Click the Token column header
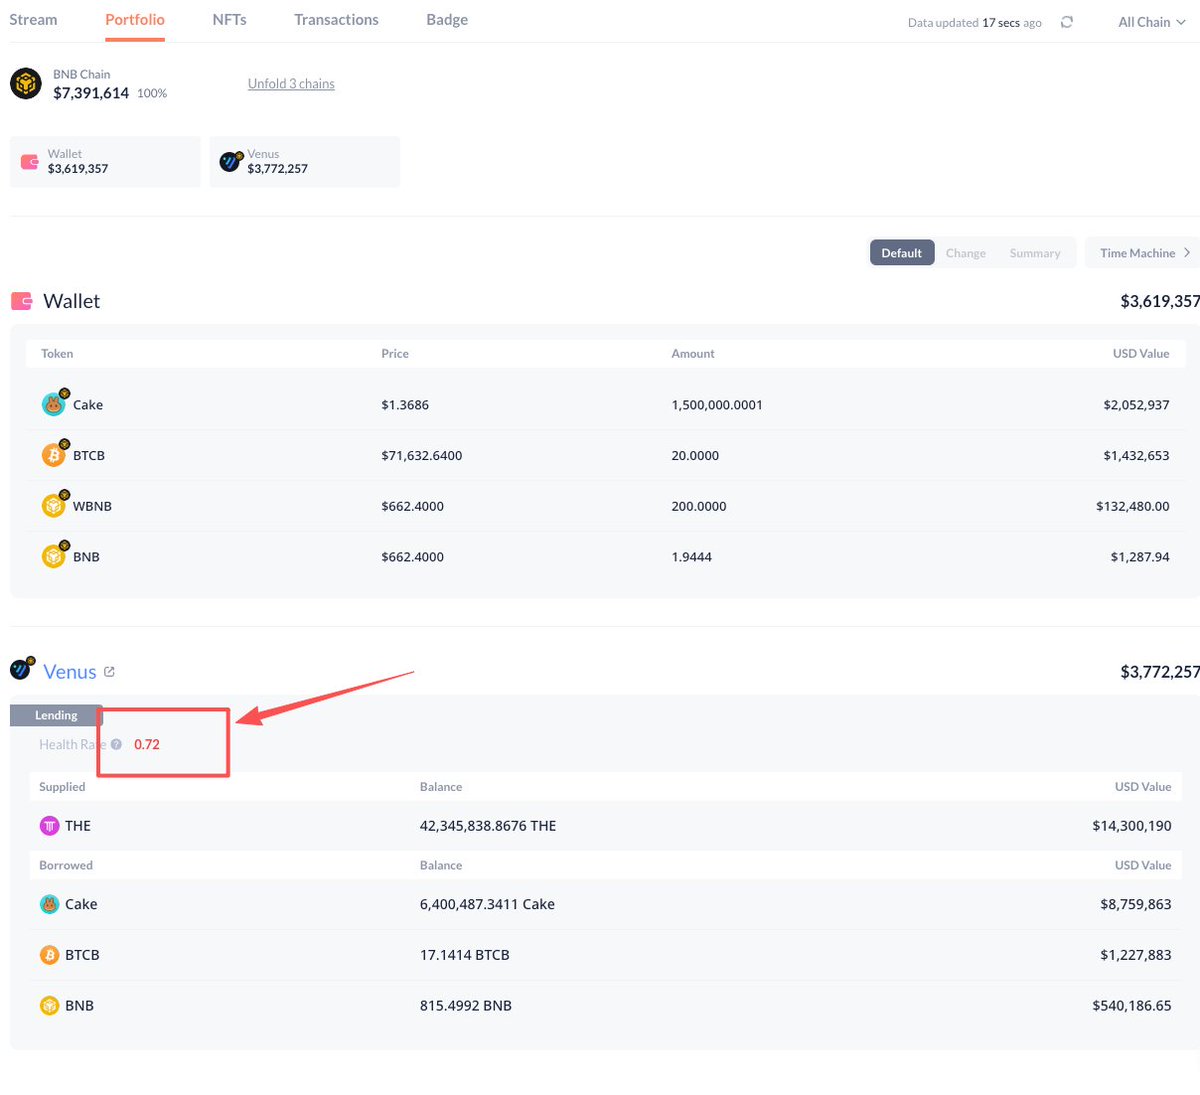The image size is (1200, 1095). pyautogui.click(x=57, y=354)
